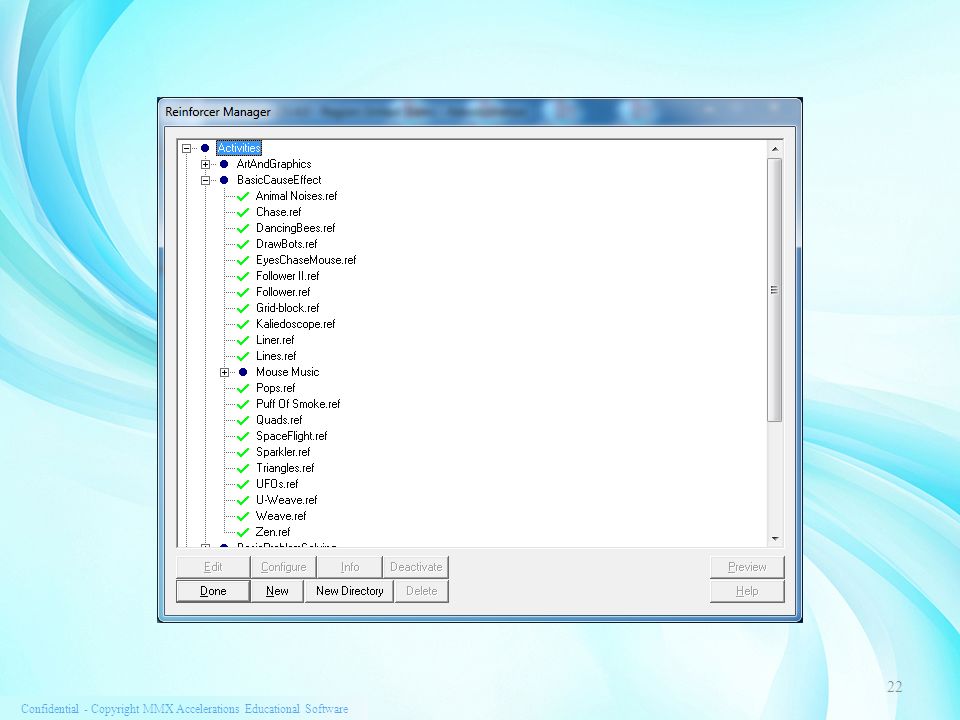Viewport: 960px width, 720px height.
Task: Click the green checkmark of Kaliedoscope.ref
Action: pos(243,324)
